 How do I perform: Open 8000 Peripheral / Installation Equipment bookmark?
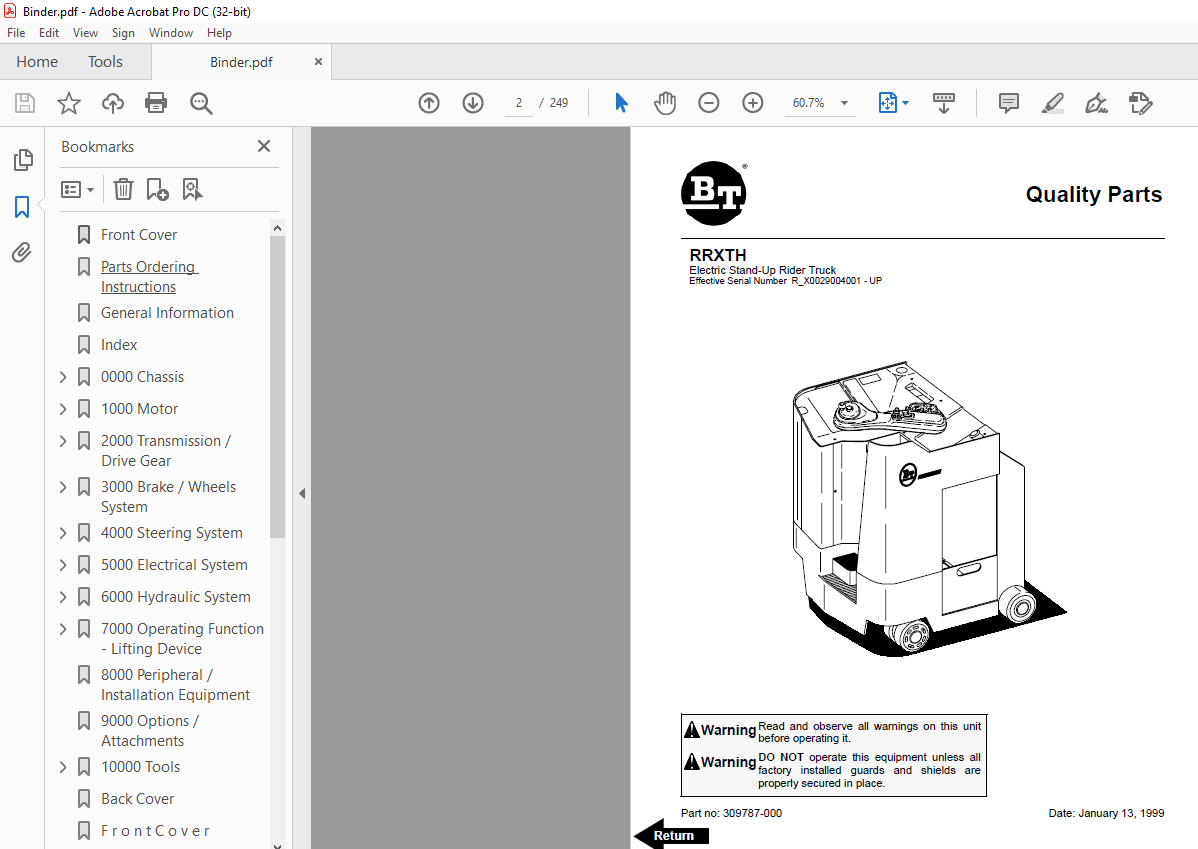pos(176,685)
